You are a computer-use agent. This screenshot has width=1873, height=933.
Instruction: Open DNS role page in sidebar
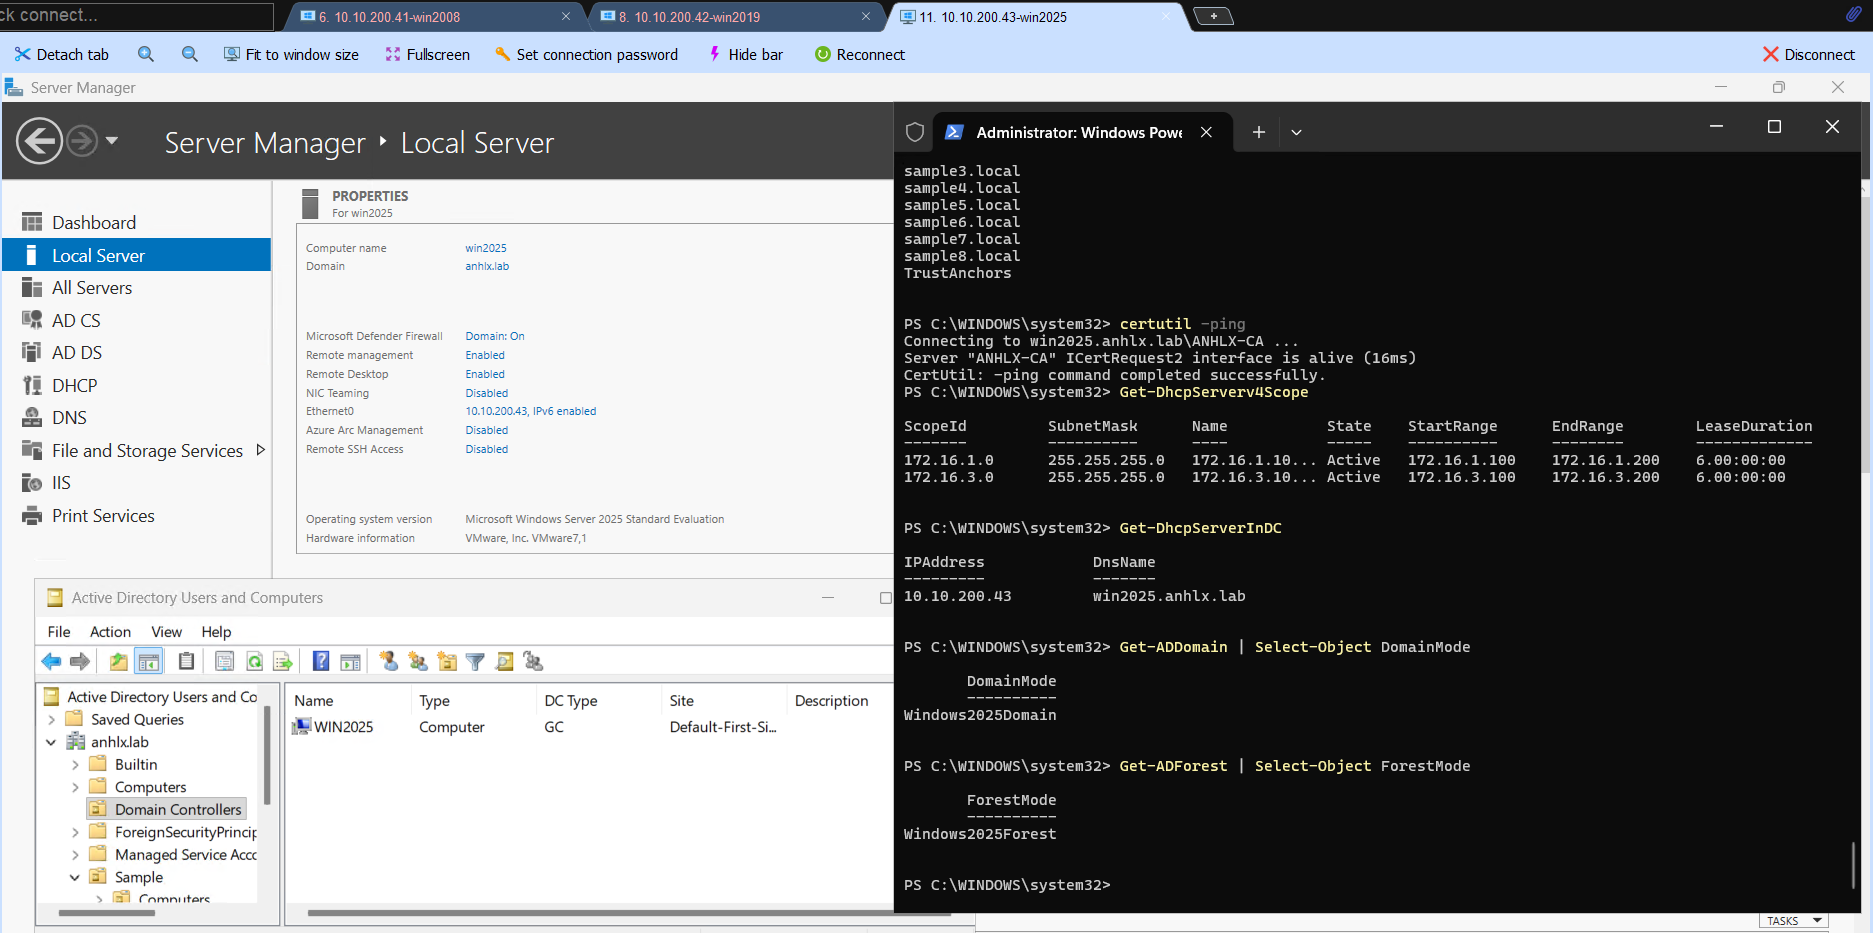coord(69,417)
